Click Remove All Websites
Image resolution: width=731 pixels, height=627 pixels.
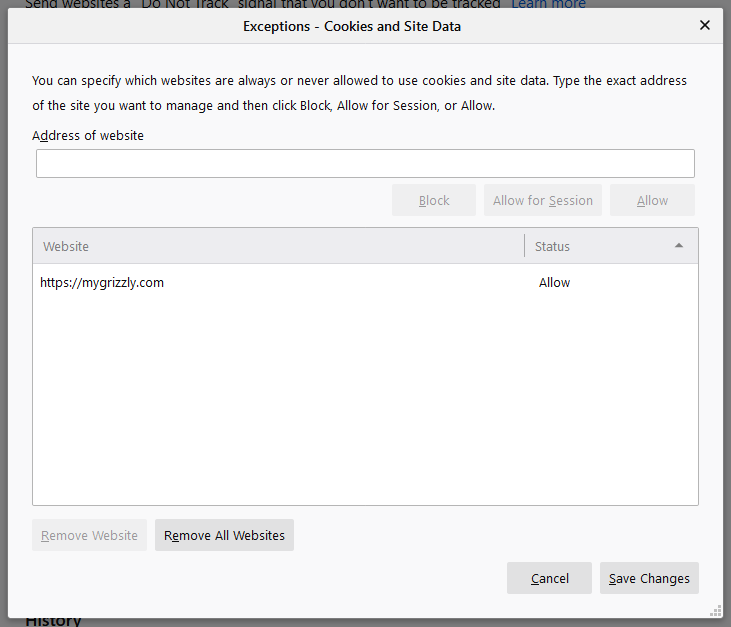tap(224, 535)
